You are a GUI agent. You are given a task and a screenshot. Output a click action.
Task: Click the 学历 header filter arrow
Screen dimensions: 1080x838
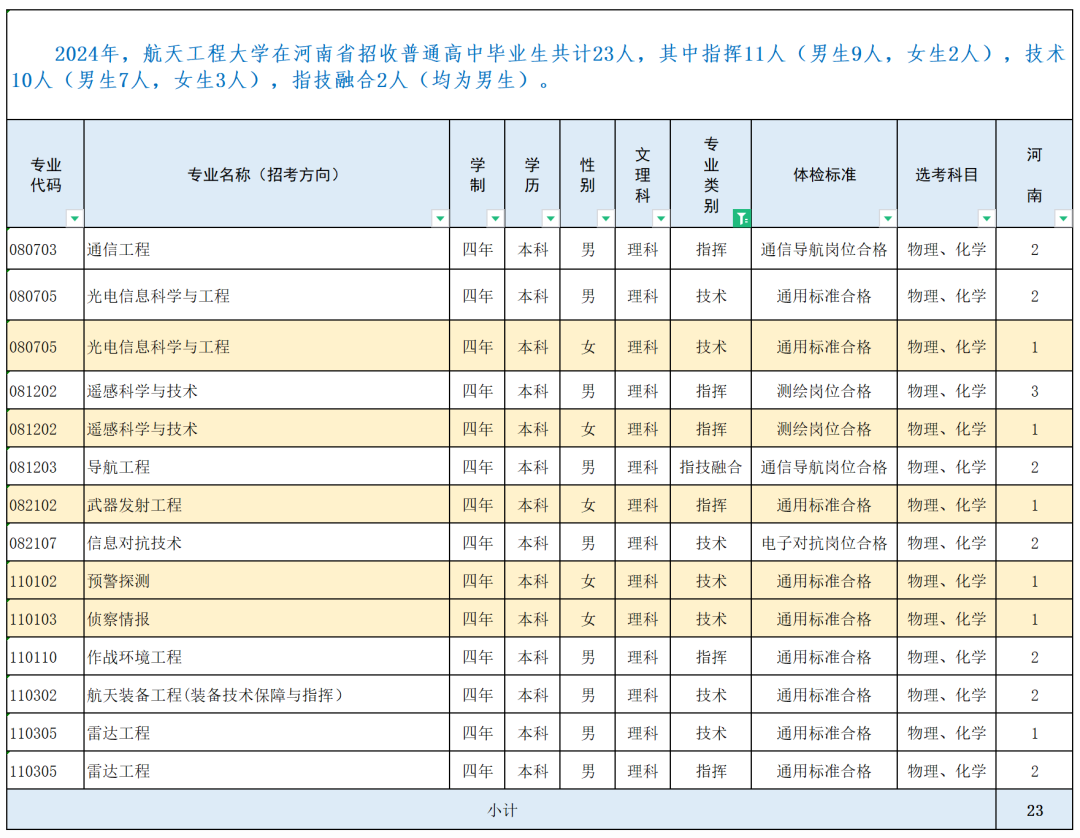coord(549,218)
